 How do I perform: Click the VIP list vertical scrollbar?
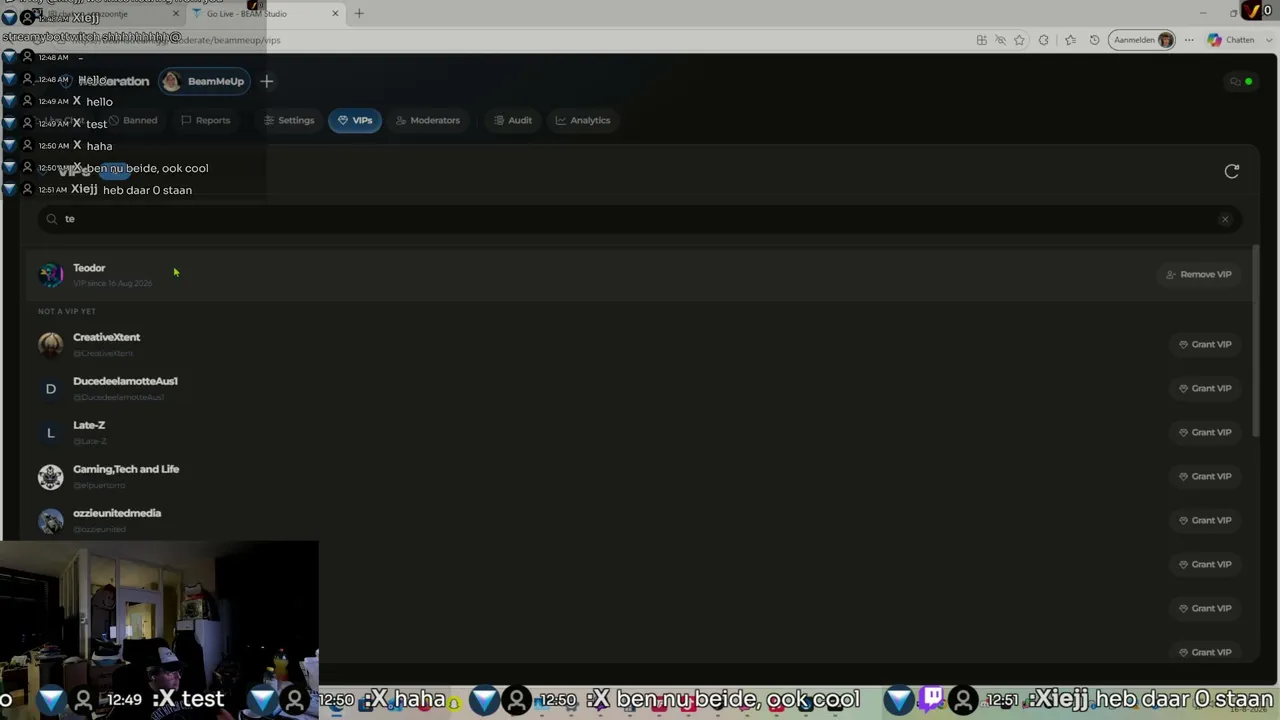(x=1256, y=340)
